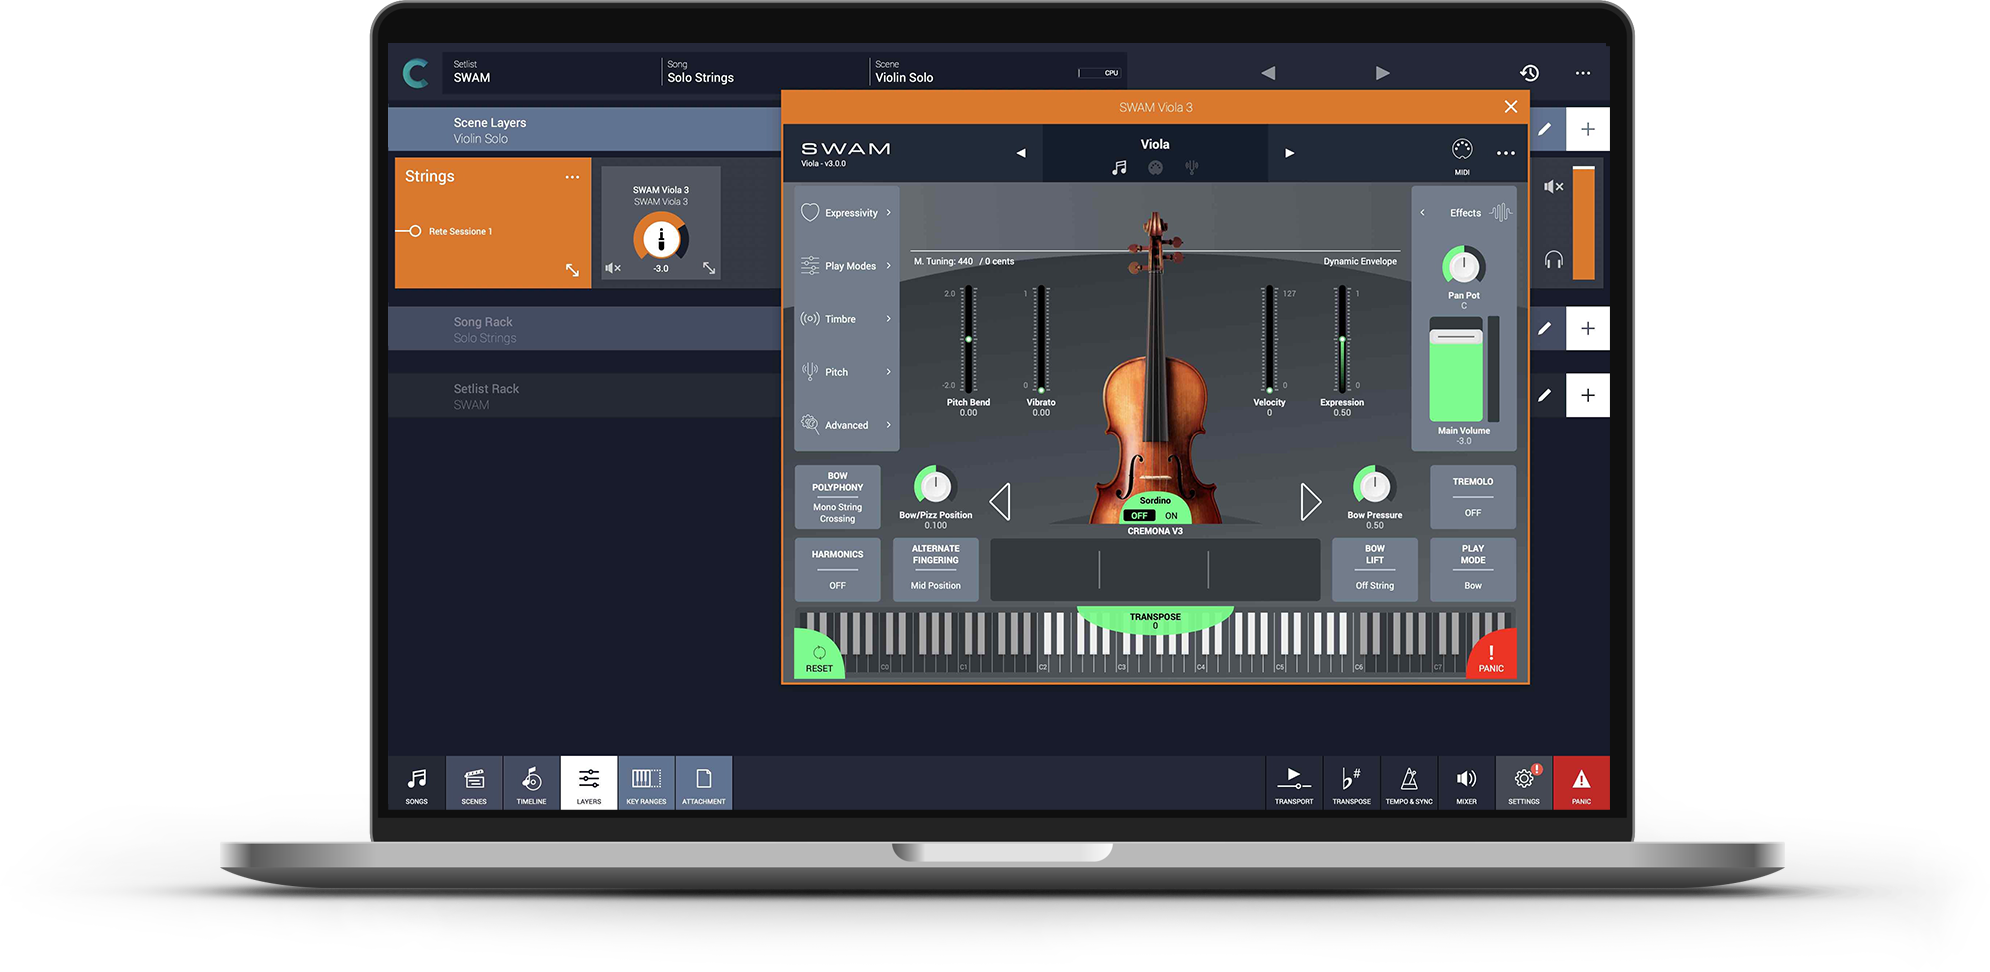Open MIDI mapping in SWAM plugin
This screenshot has width=1990, height=972.
(1462, 155)
